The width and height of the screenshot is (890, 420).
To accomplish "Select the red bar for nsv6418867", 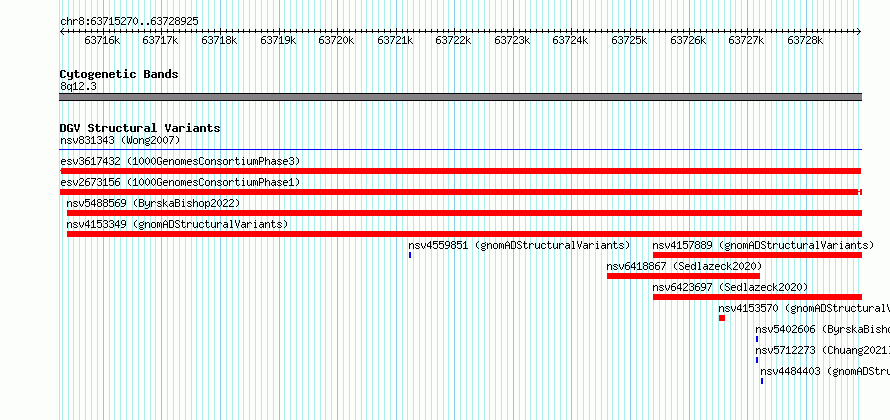I will pyautogui.click(x=683, y=276).
